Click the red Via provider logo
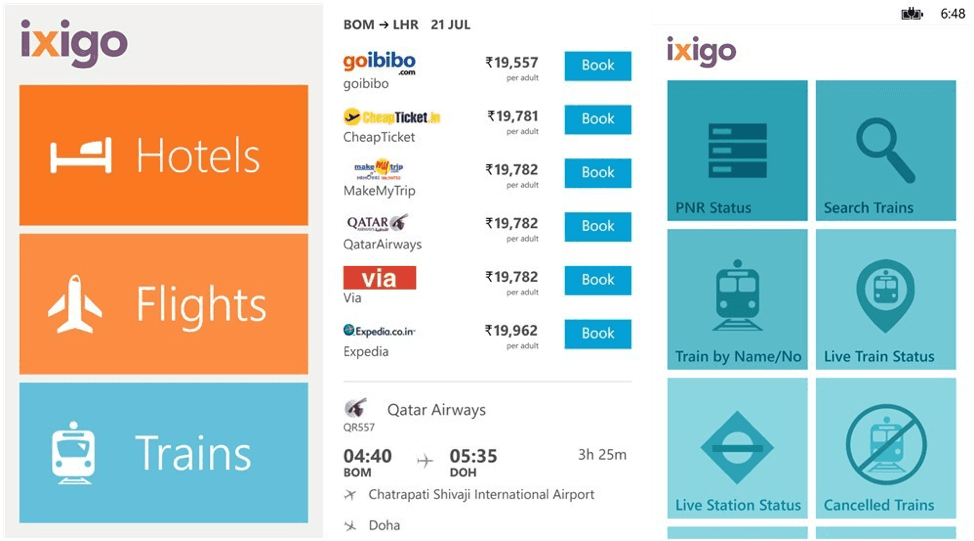Viewport: 974px width, 541px height. pos(380,278)
